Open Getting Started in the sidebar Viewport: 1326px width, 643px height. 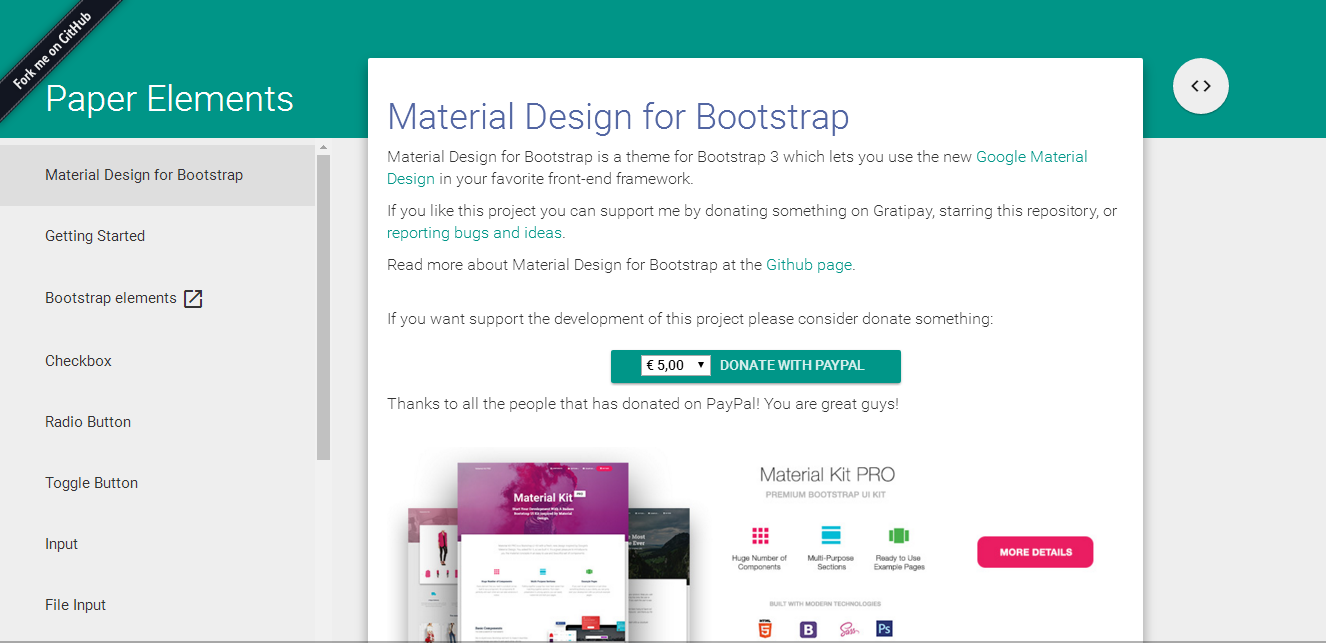[158, 236]
